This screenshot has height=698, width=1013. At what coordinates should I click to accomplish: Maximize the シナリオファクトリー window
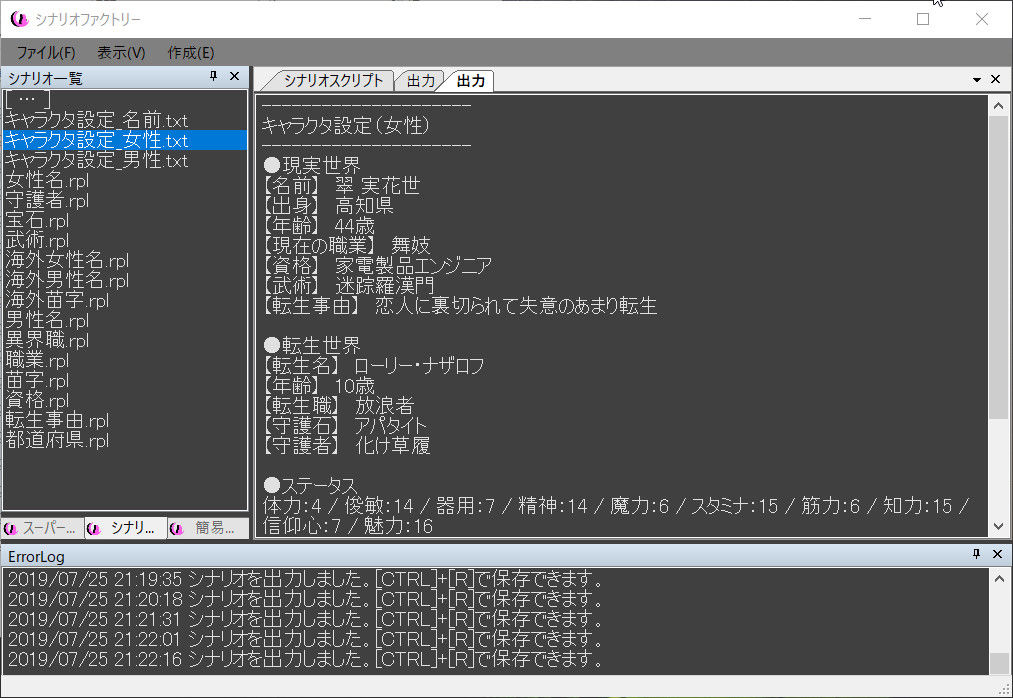tap(923, 19)
